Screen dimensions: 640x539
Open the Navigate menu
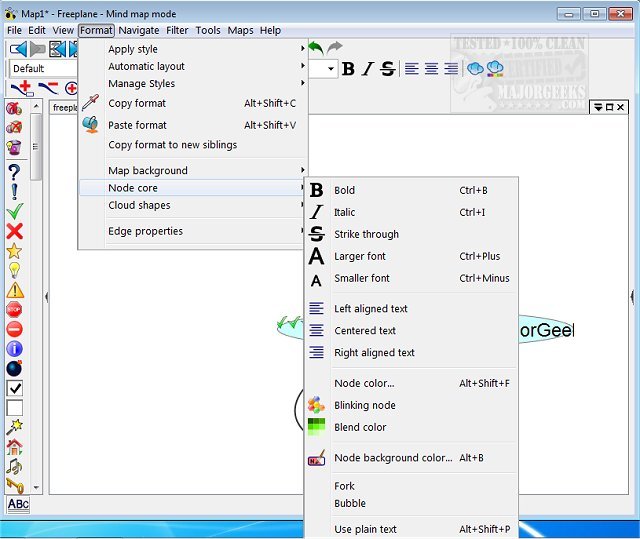pyautogui.click(x=139, y=30)
